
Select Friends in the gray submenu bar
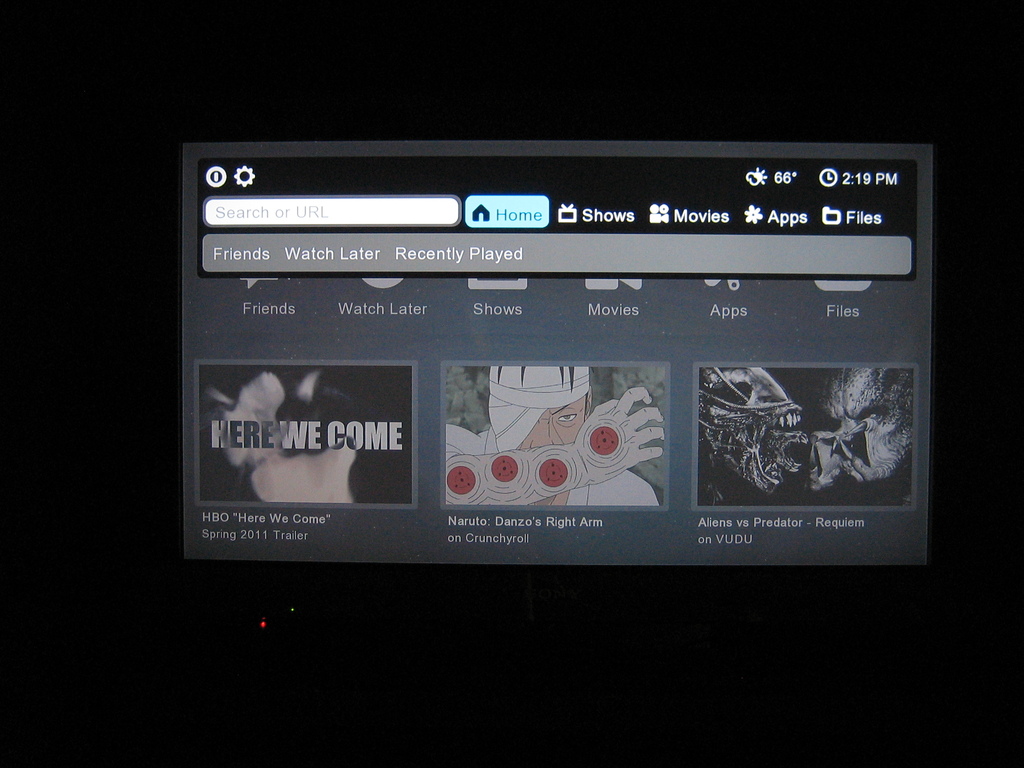pyautogui.click(x=241, y=253)
